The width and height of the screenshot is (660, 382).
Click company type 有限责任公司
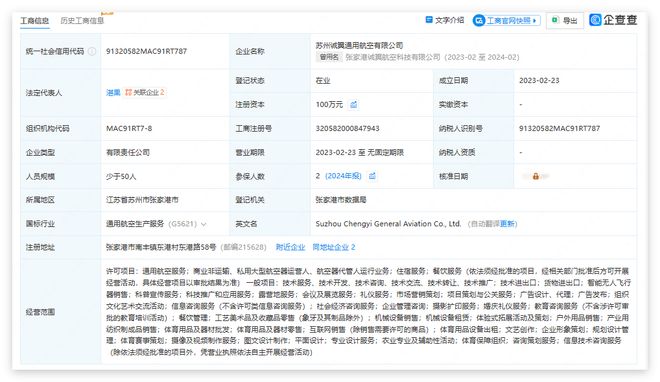128,152
